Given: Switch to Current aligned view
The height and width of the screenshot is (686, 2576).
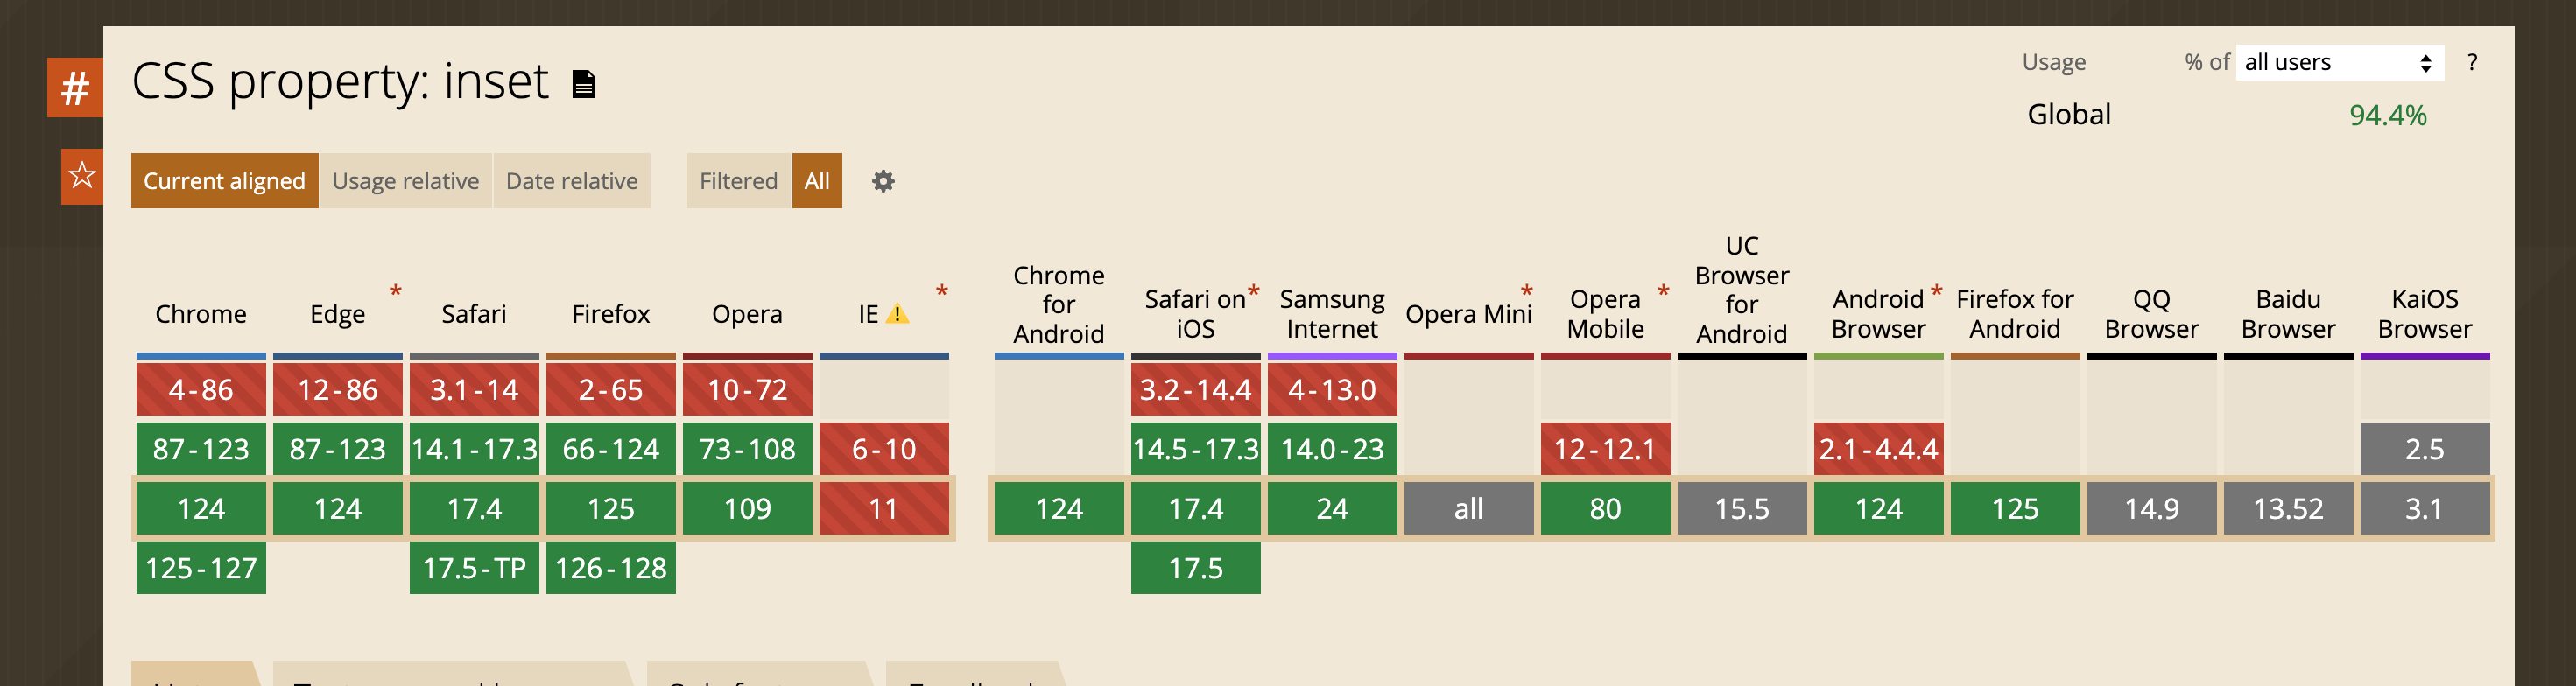Looking at the screenshot, I should click(225, 181).
